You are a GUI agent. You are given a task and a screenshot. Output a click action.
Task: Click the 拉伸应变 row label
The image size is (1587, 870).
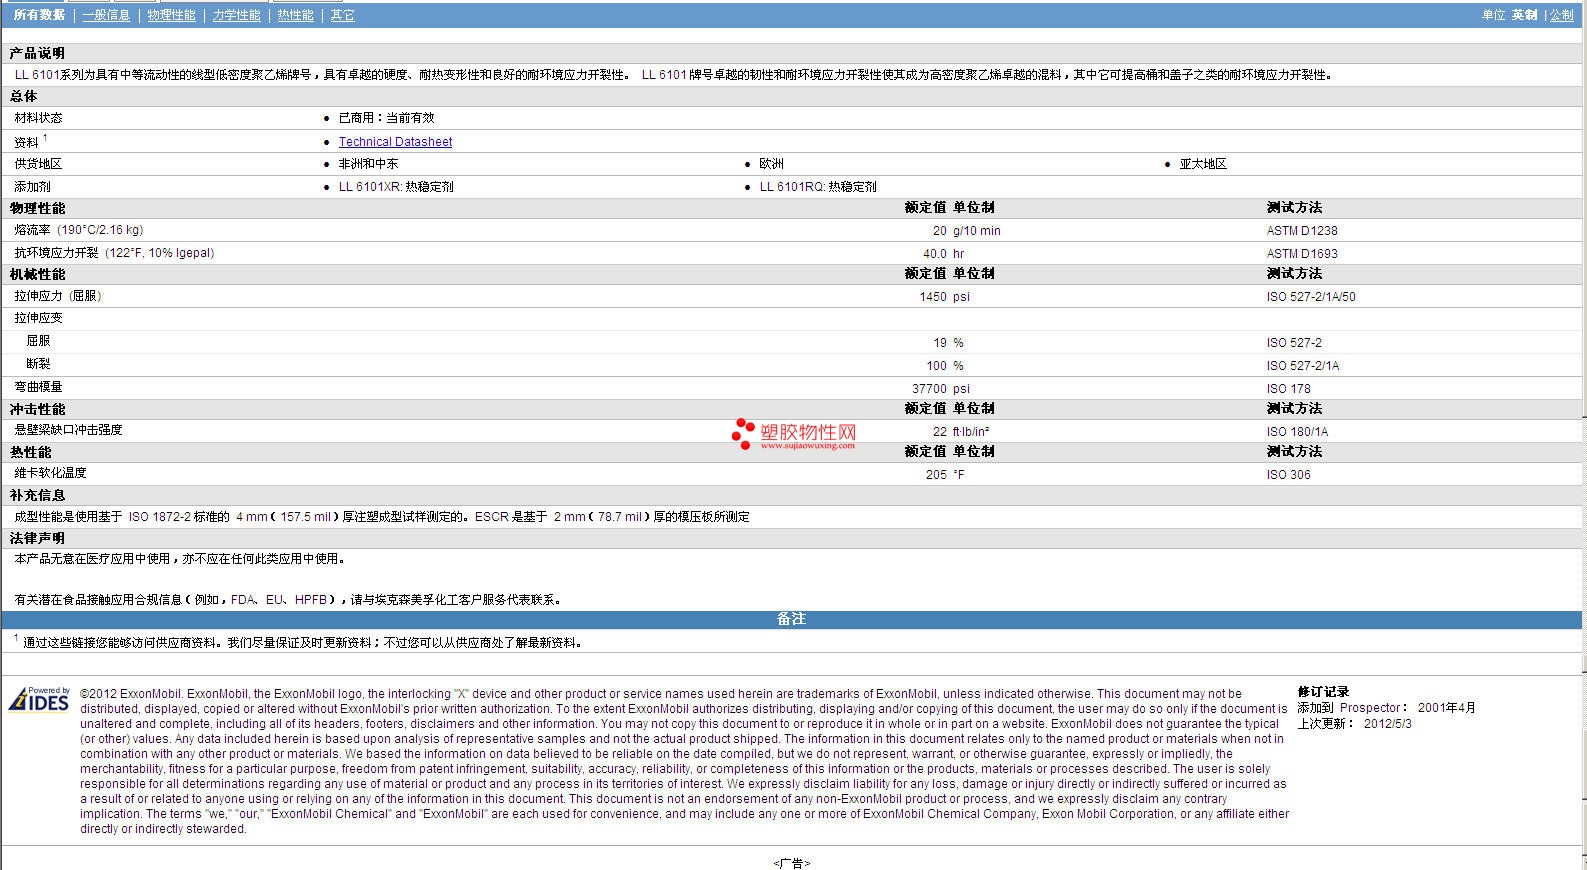pyautogui.click(x=38, y=318)
